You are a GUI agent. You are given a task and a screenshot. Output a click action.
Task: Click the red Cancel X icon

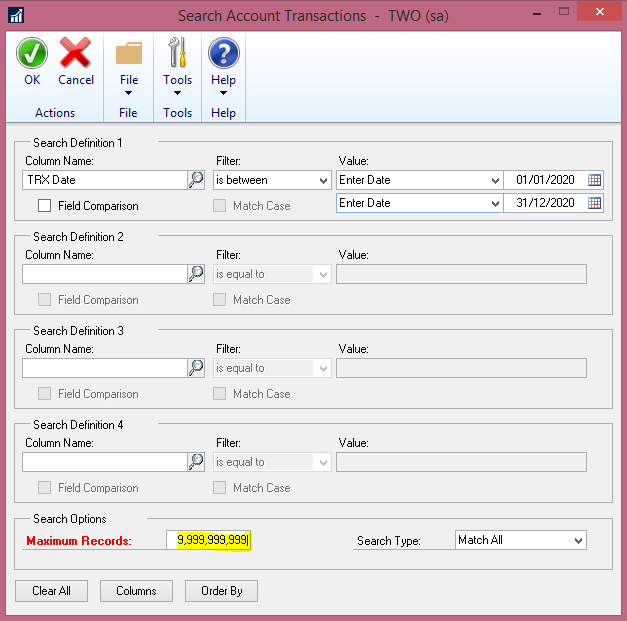click(x=75, y=52)
